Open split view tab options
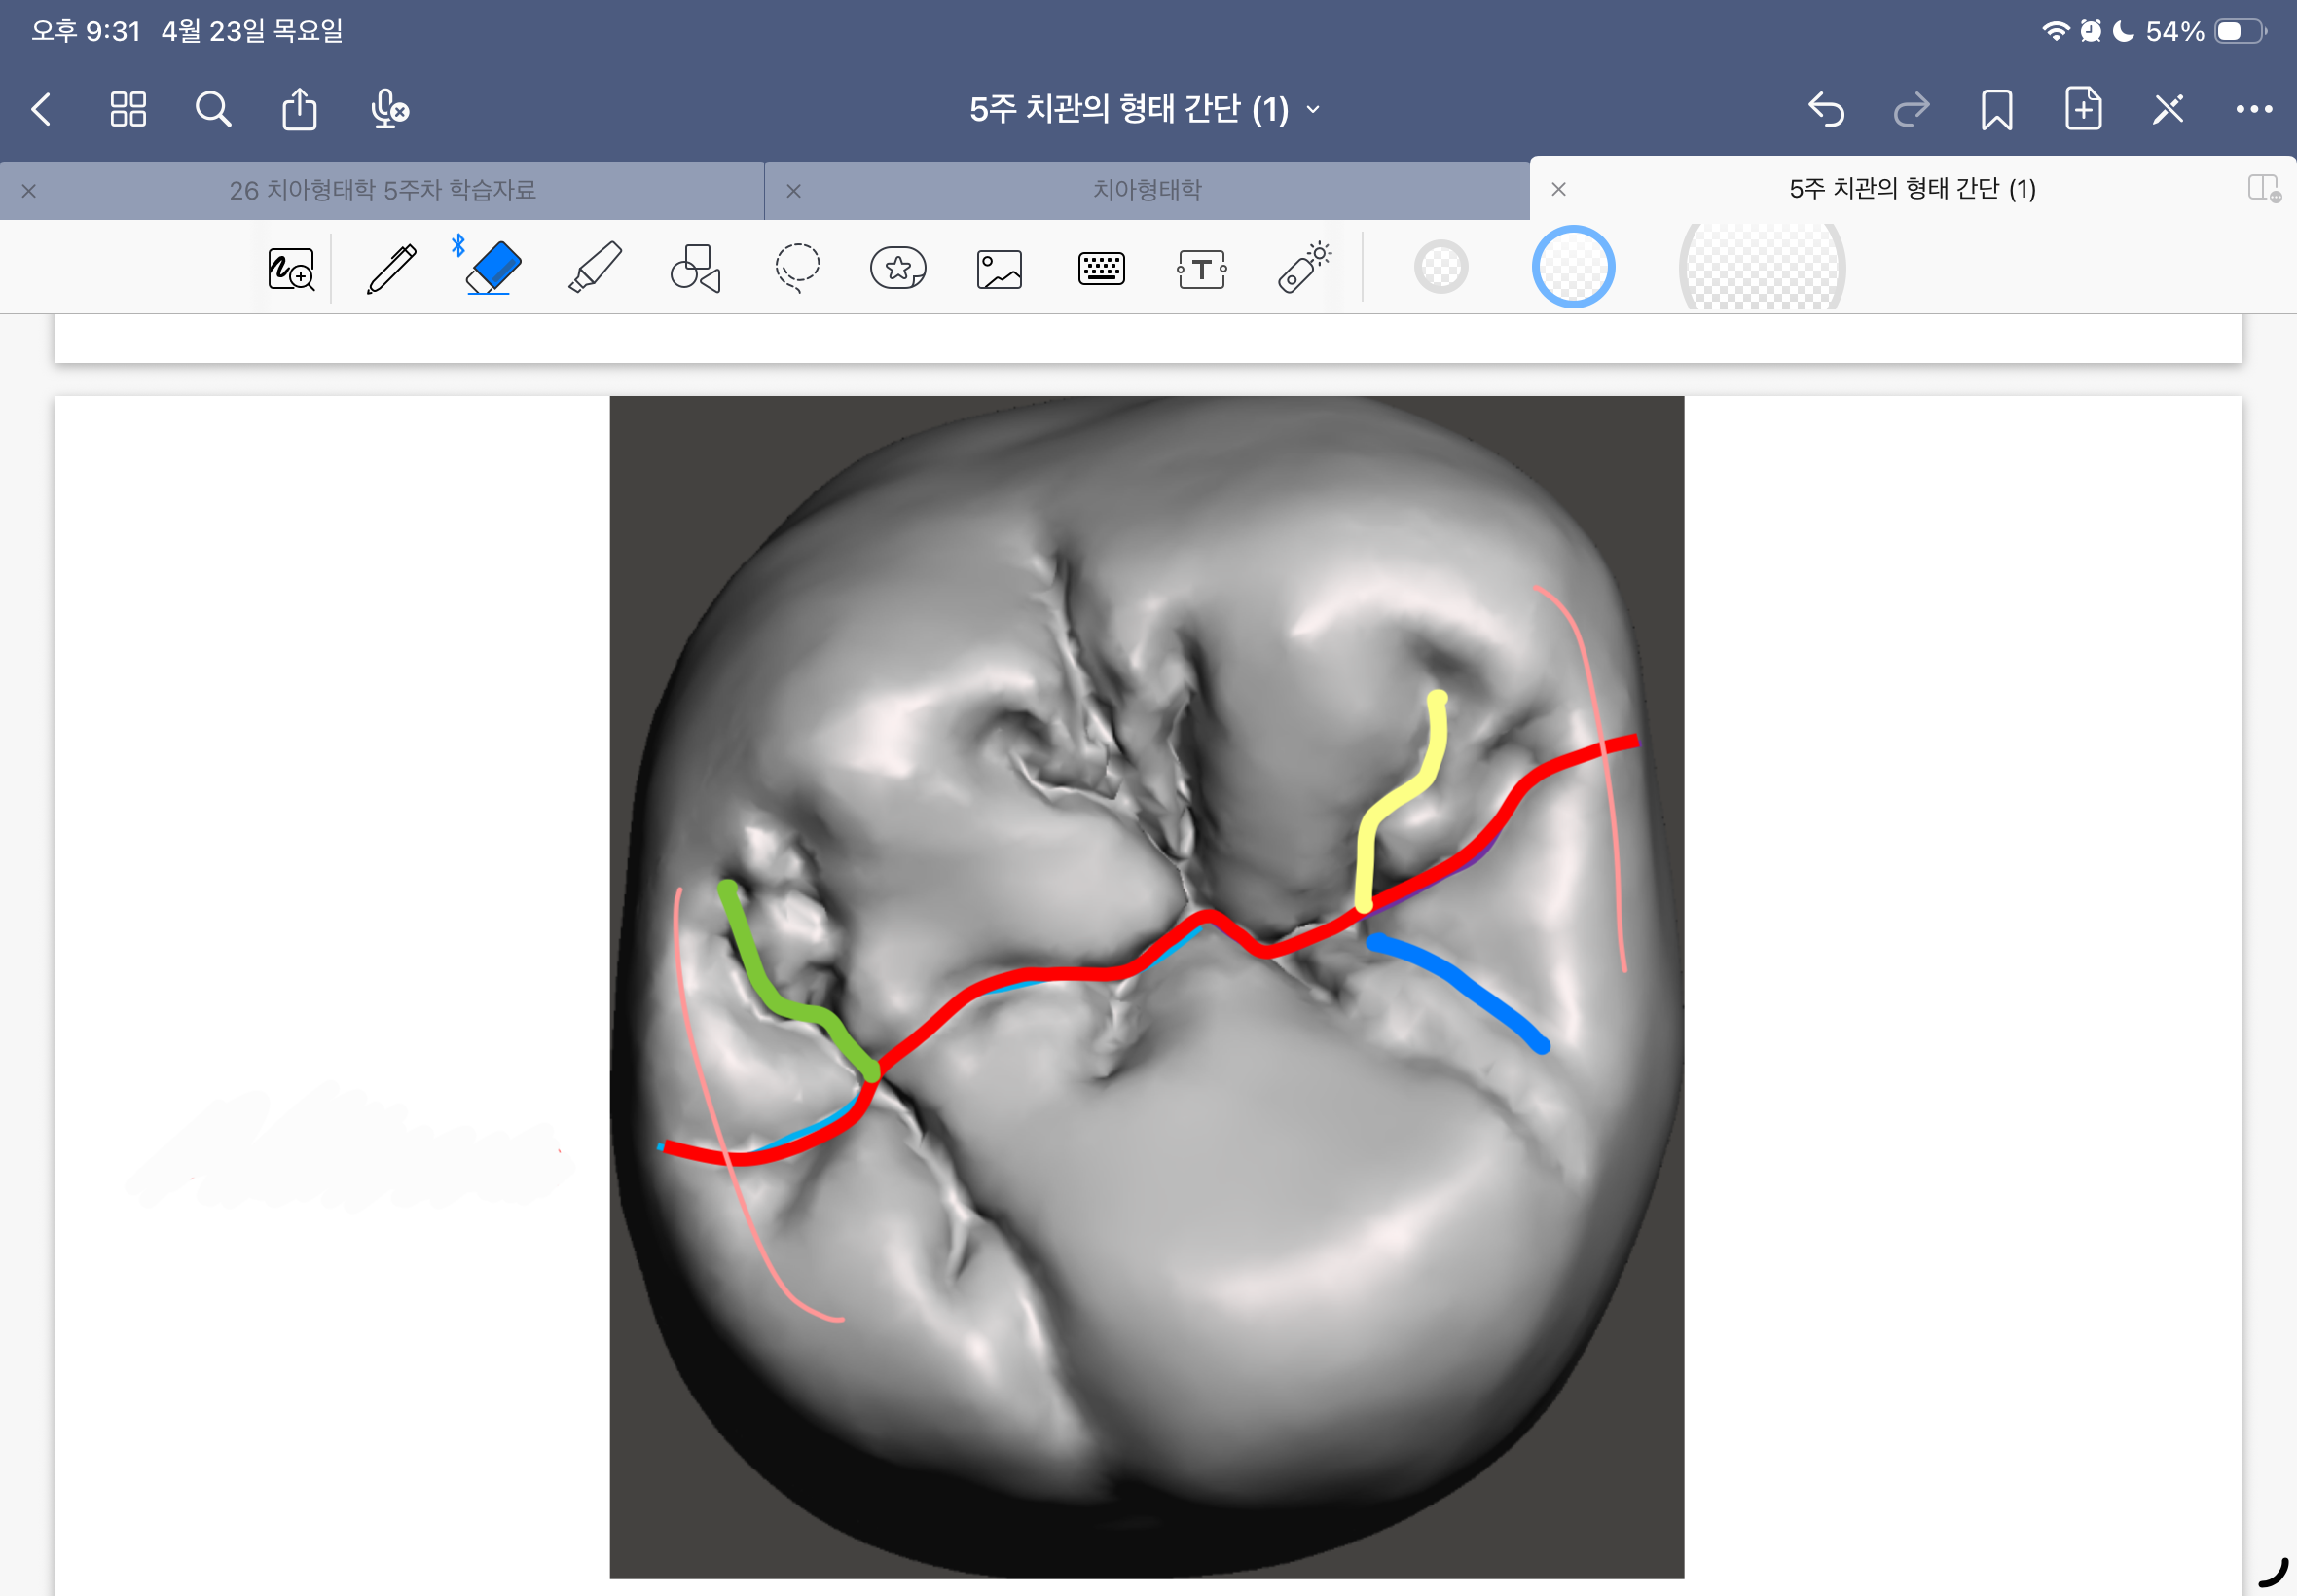The image size is (2297, 1596). [x=2262, y=188]
